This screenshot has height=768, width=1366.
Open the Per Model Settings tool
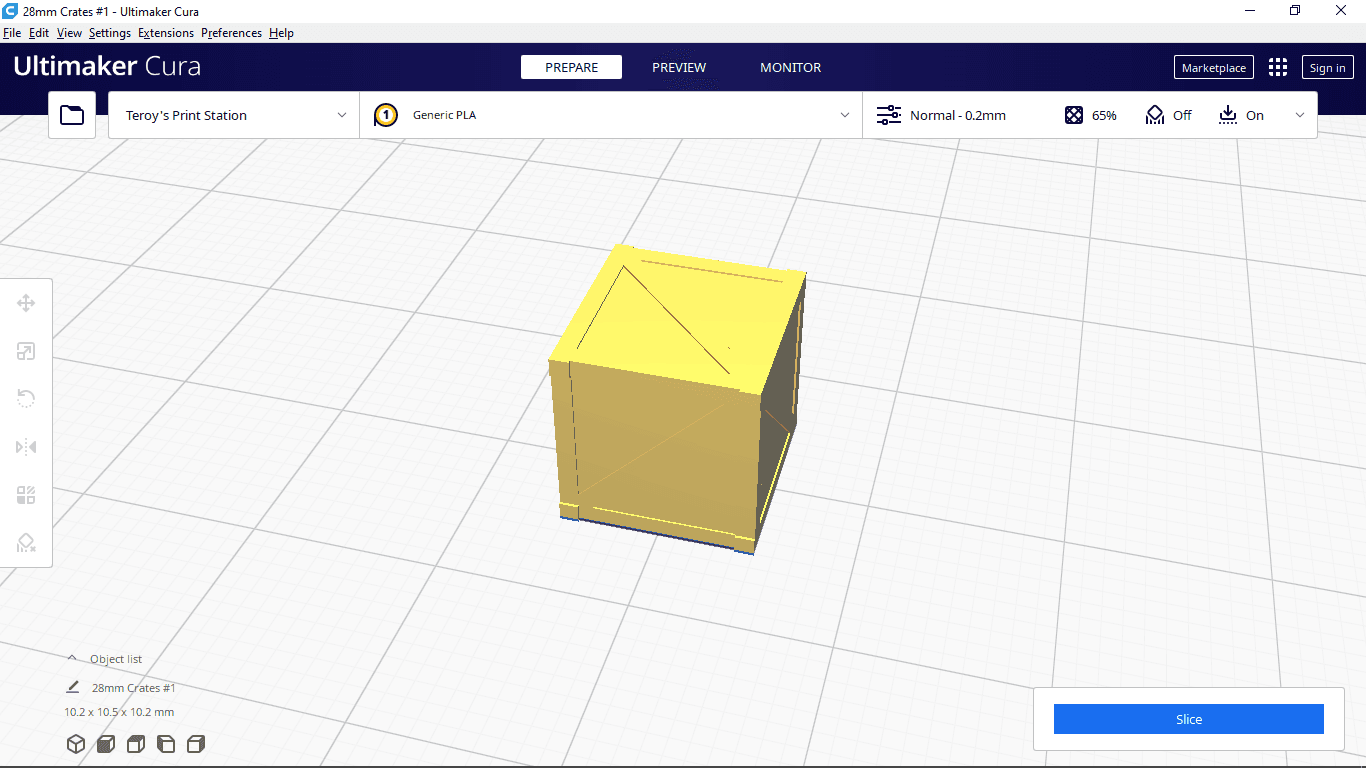[x=26, y=495]
